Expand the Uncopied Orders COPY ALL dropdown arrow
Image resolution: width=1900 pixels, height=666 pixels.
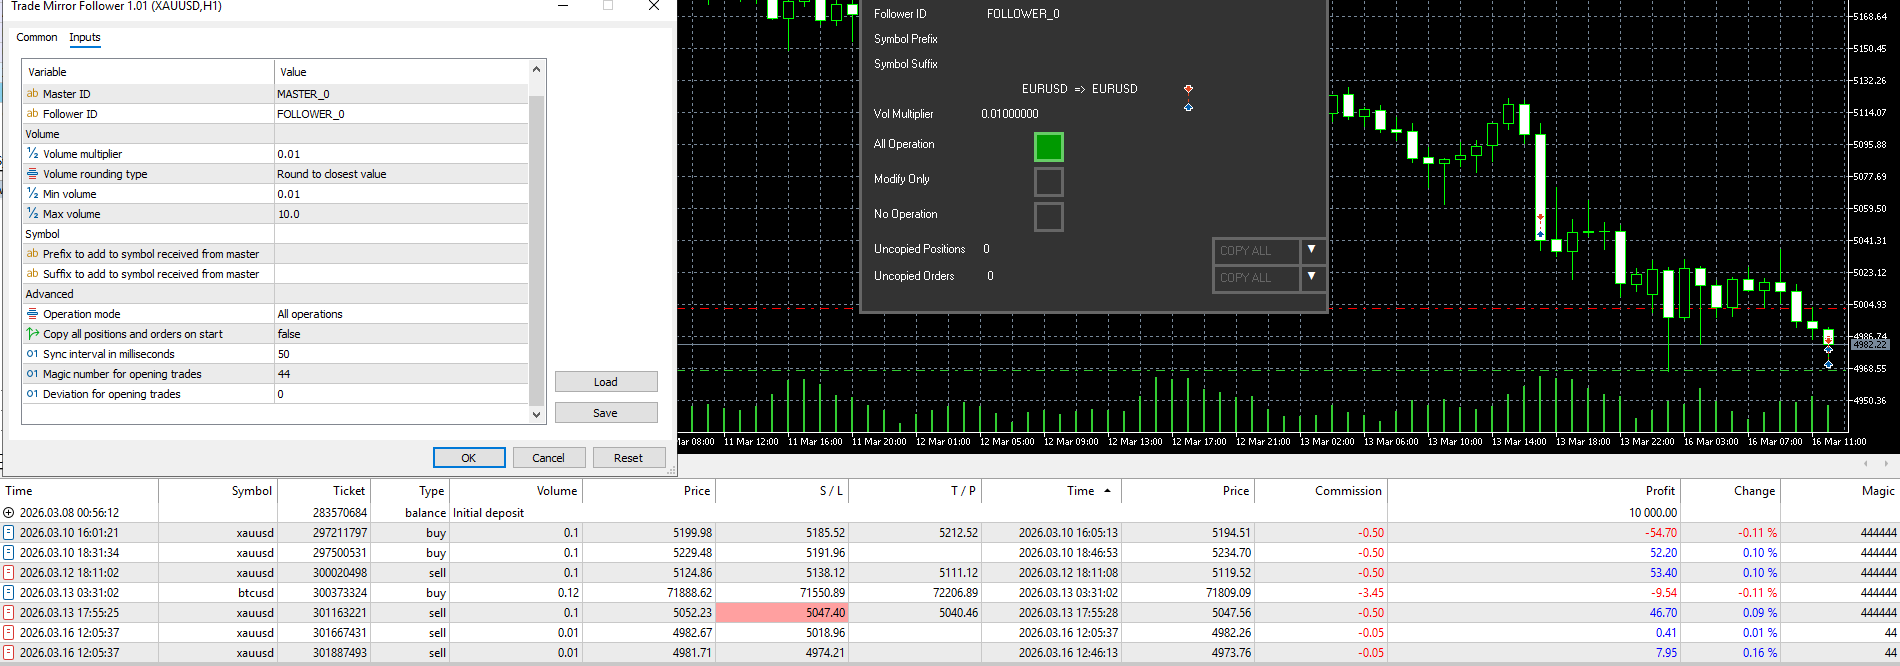pos(1311,277)
